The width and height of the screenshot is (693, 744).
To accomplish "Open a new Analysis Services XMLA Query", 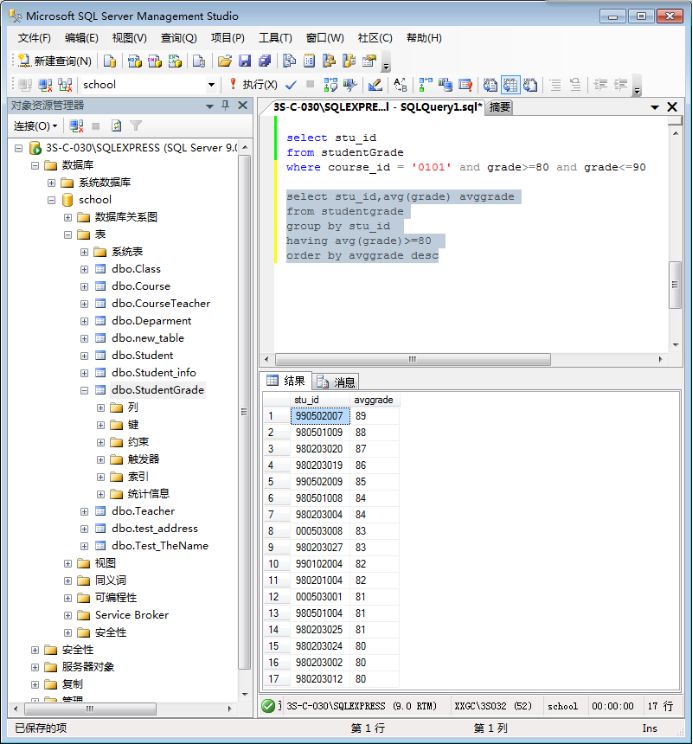I will click(175, 61).
